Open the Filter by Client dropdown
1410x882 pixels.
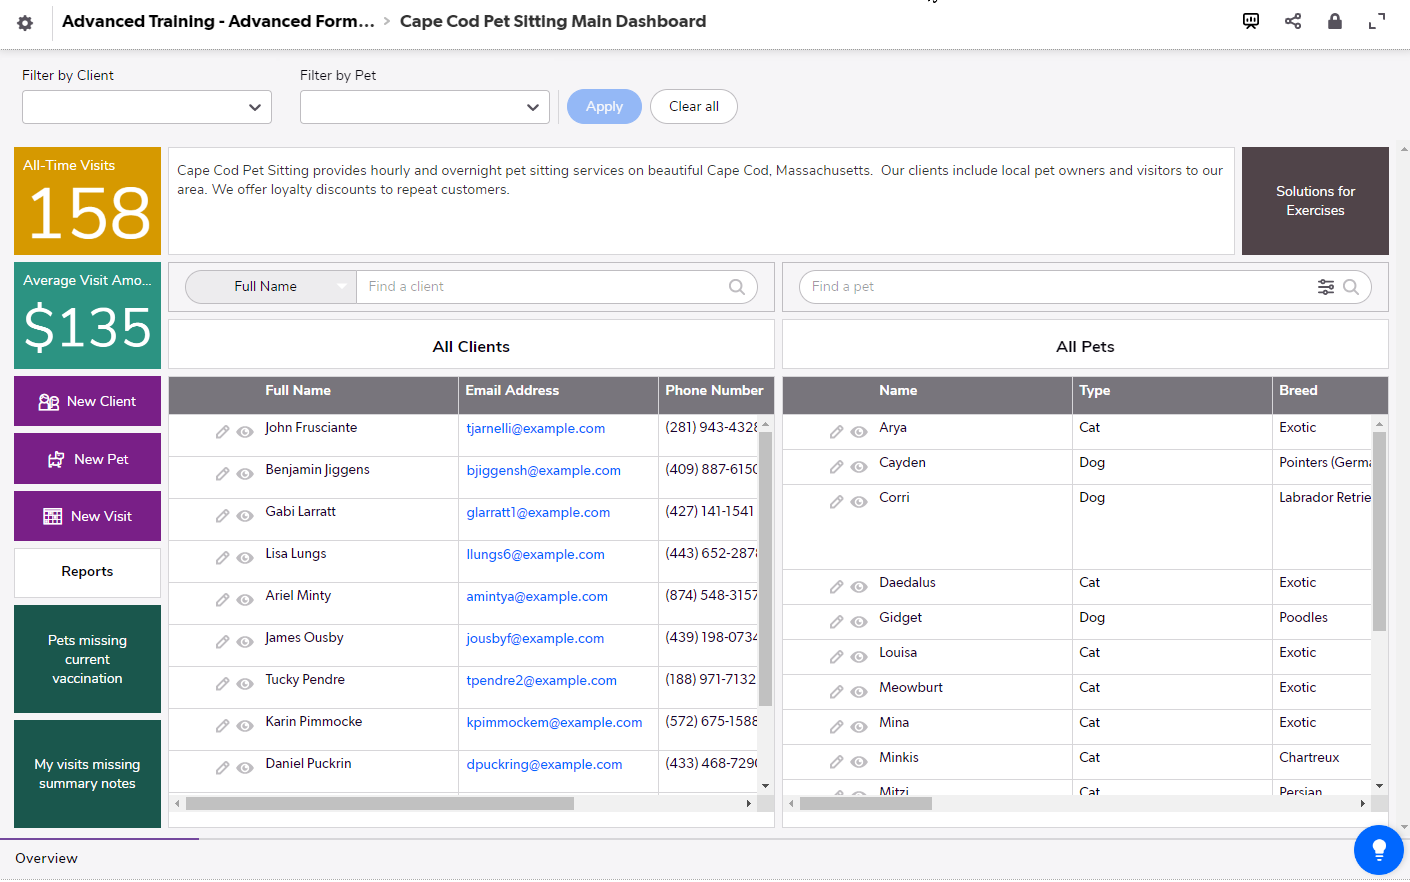(147, 107)
